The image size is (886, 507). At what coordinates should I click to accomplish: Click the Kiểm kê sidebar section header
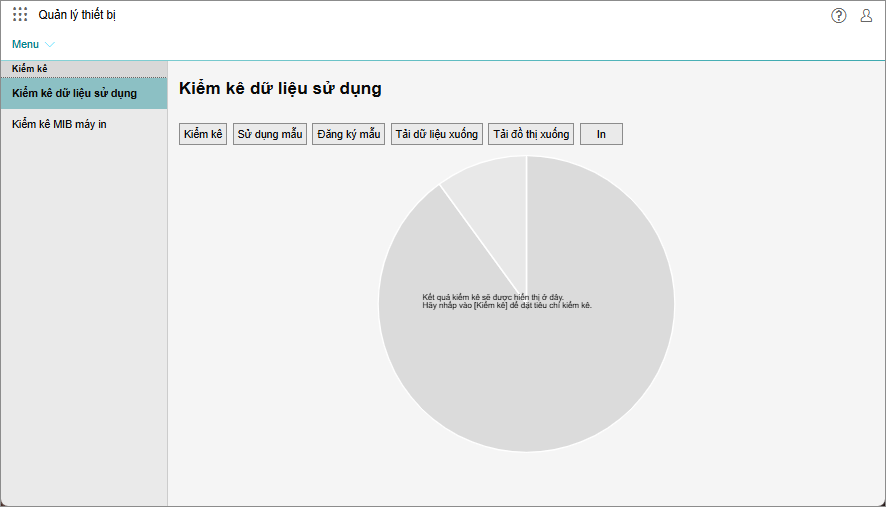pyautogui.click(x=30, y=68)
